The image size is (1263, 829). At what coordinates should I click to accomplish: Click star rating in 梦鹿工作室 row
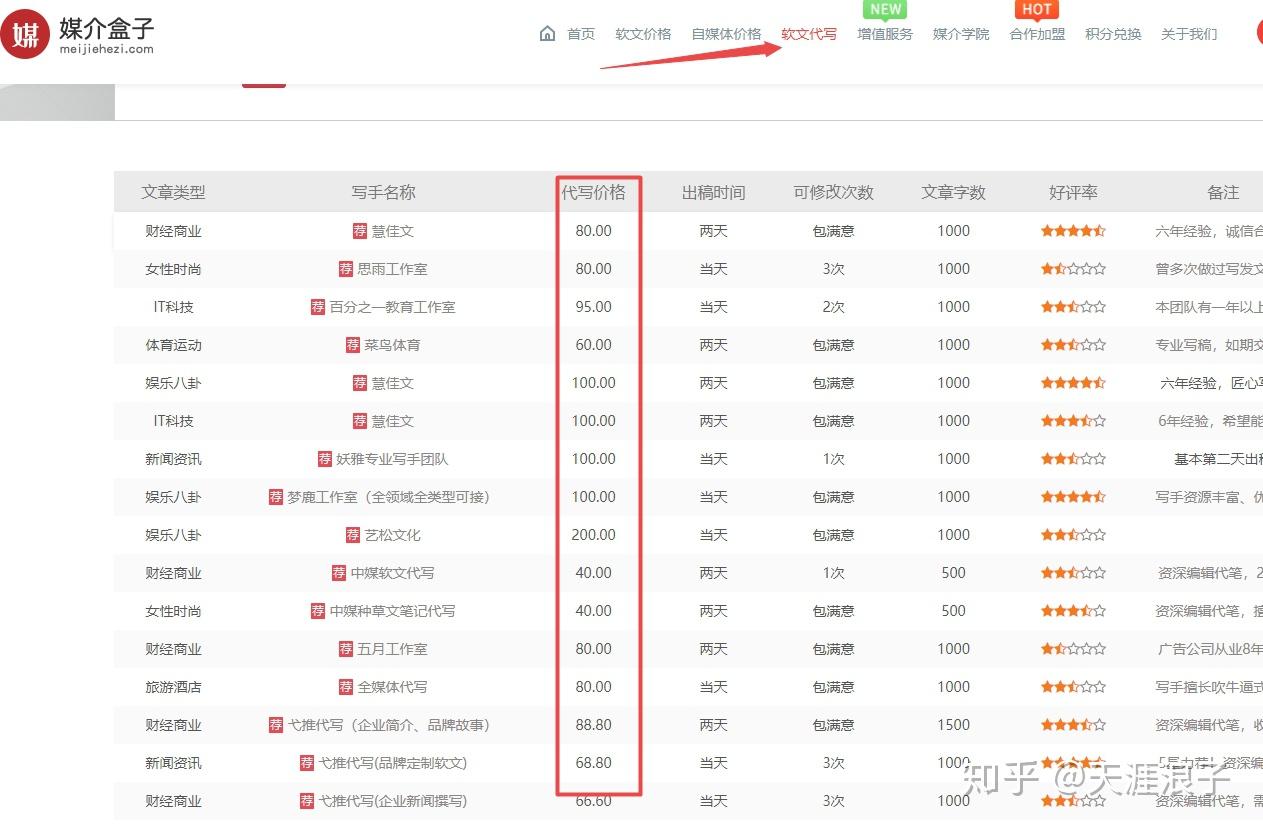(1073, 497)
